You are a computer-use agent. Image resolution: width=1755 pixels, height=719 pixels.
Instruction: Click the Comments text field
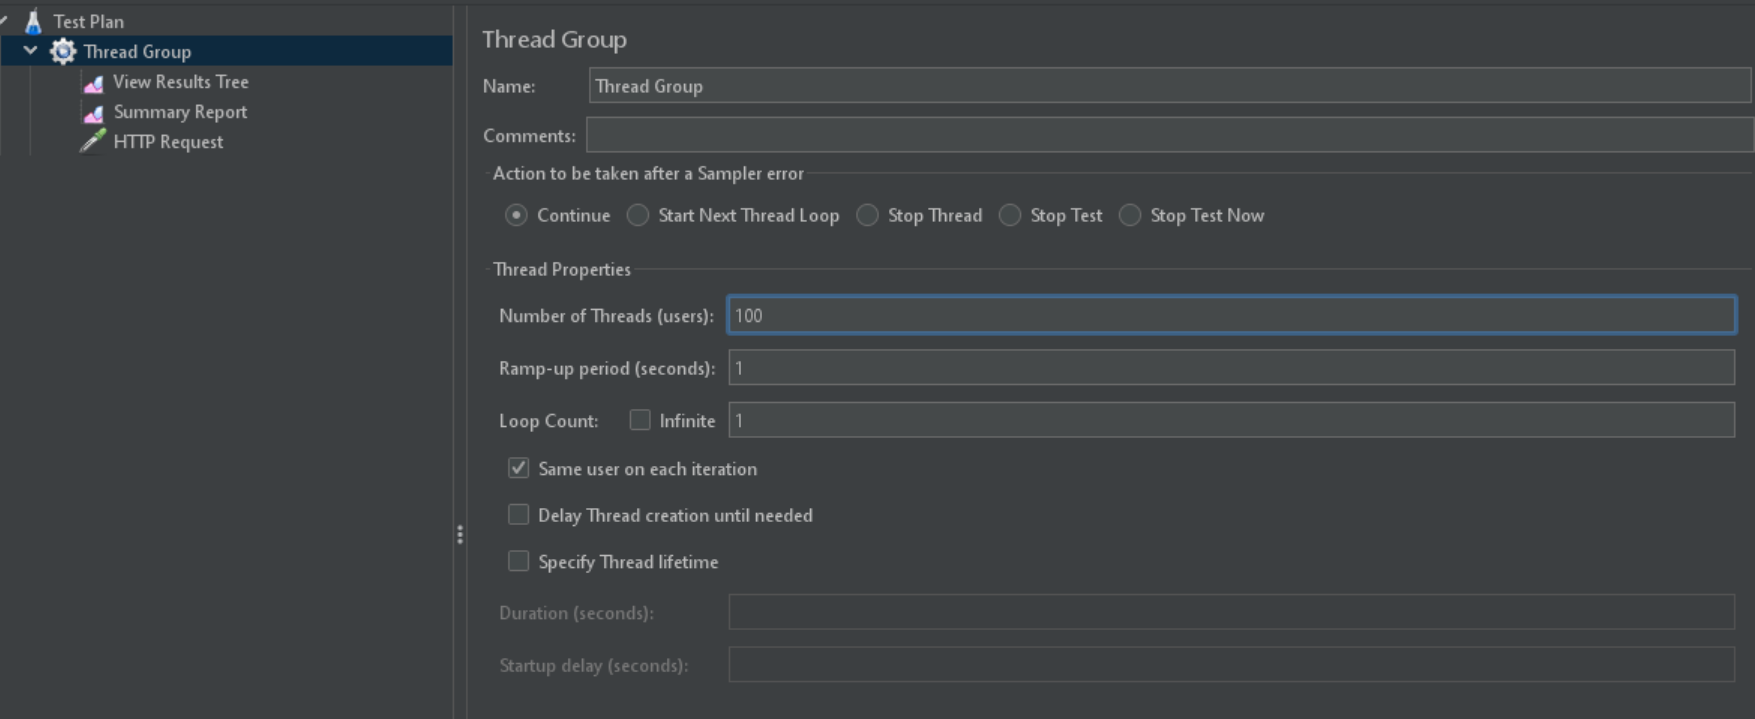click(1168, 135)
